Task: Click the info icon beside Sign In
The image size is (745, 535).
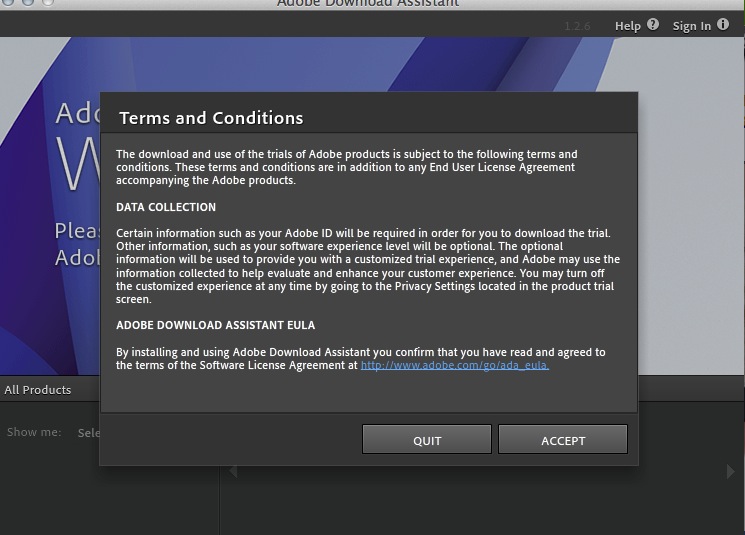Action: pos(723,25)
